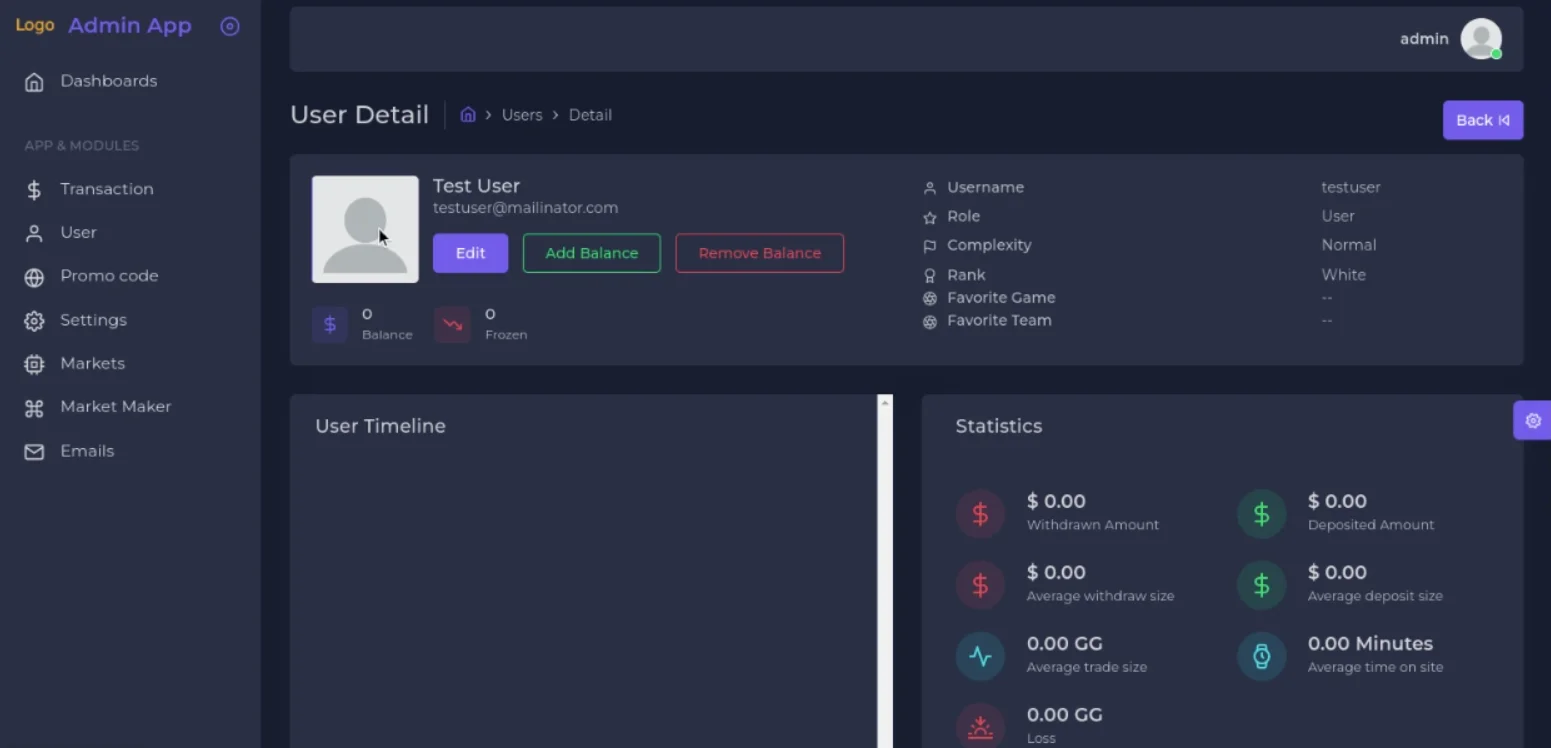
Task: Click the Add Balance button
Action: click(x=591, y=253)
